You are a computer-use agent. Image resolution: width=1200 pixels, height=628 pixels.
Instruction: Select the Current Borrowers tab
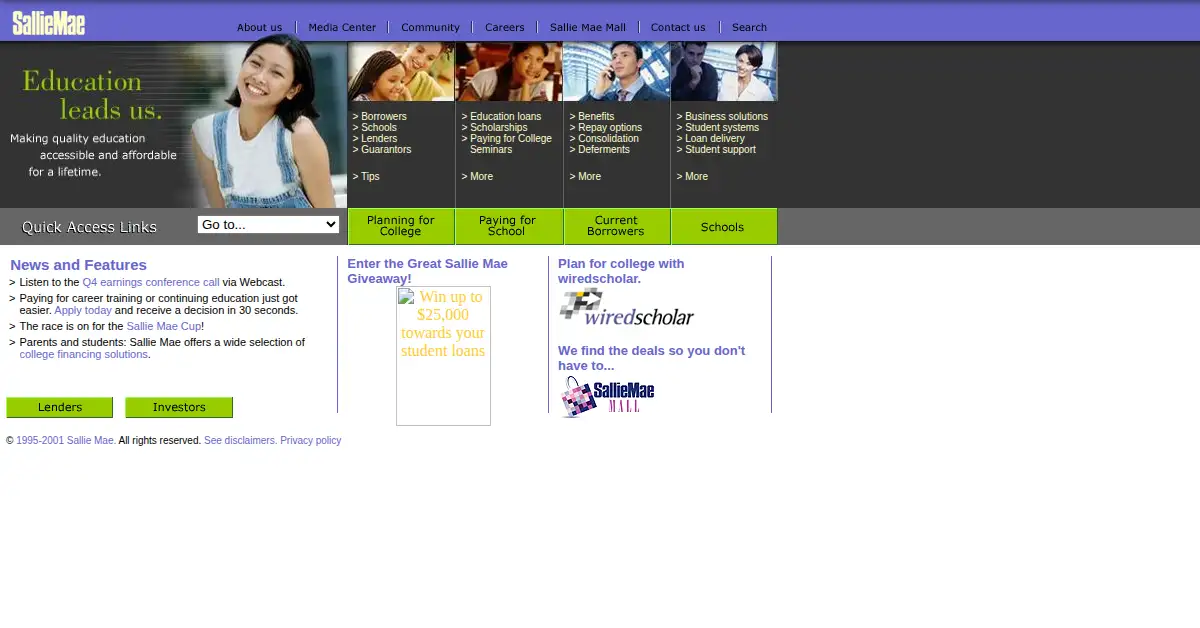click(617, 226)
